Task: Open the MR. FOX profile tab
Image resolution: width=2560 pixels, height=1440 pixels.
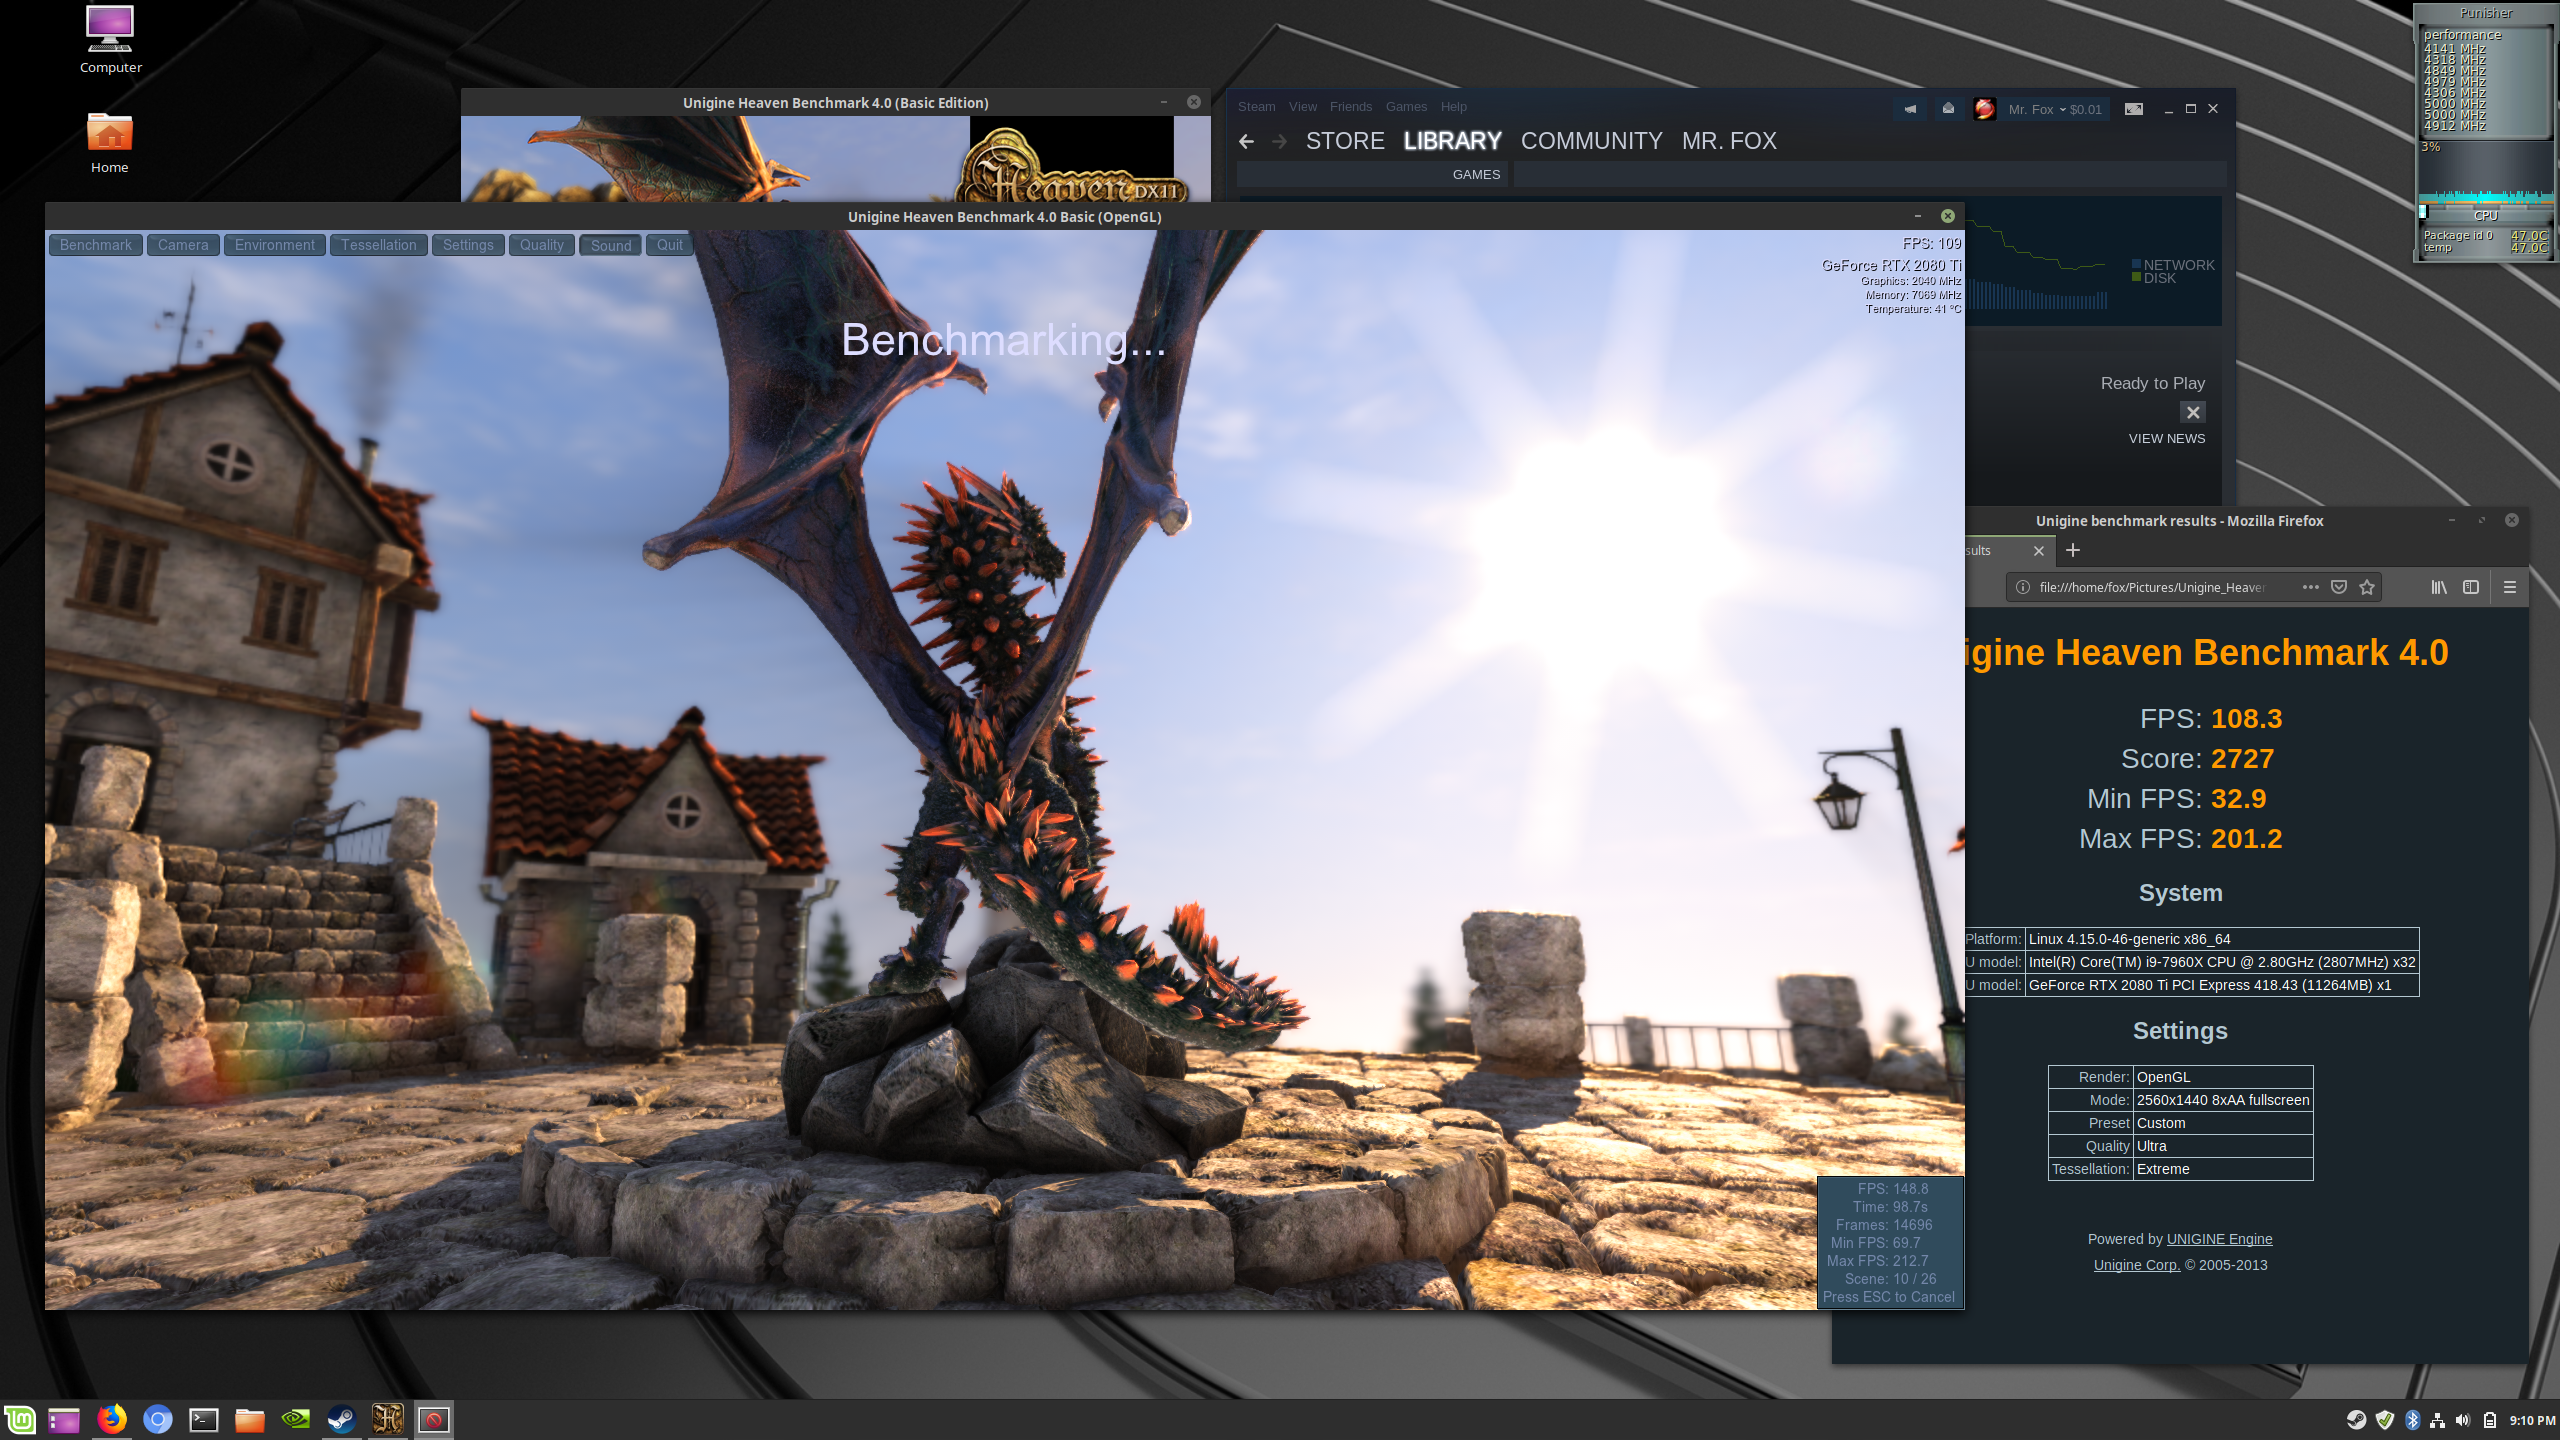Action: pos(1729,141)
